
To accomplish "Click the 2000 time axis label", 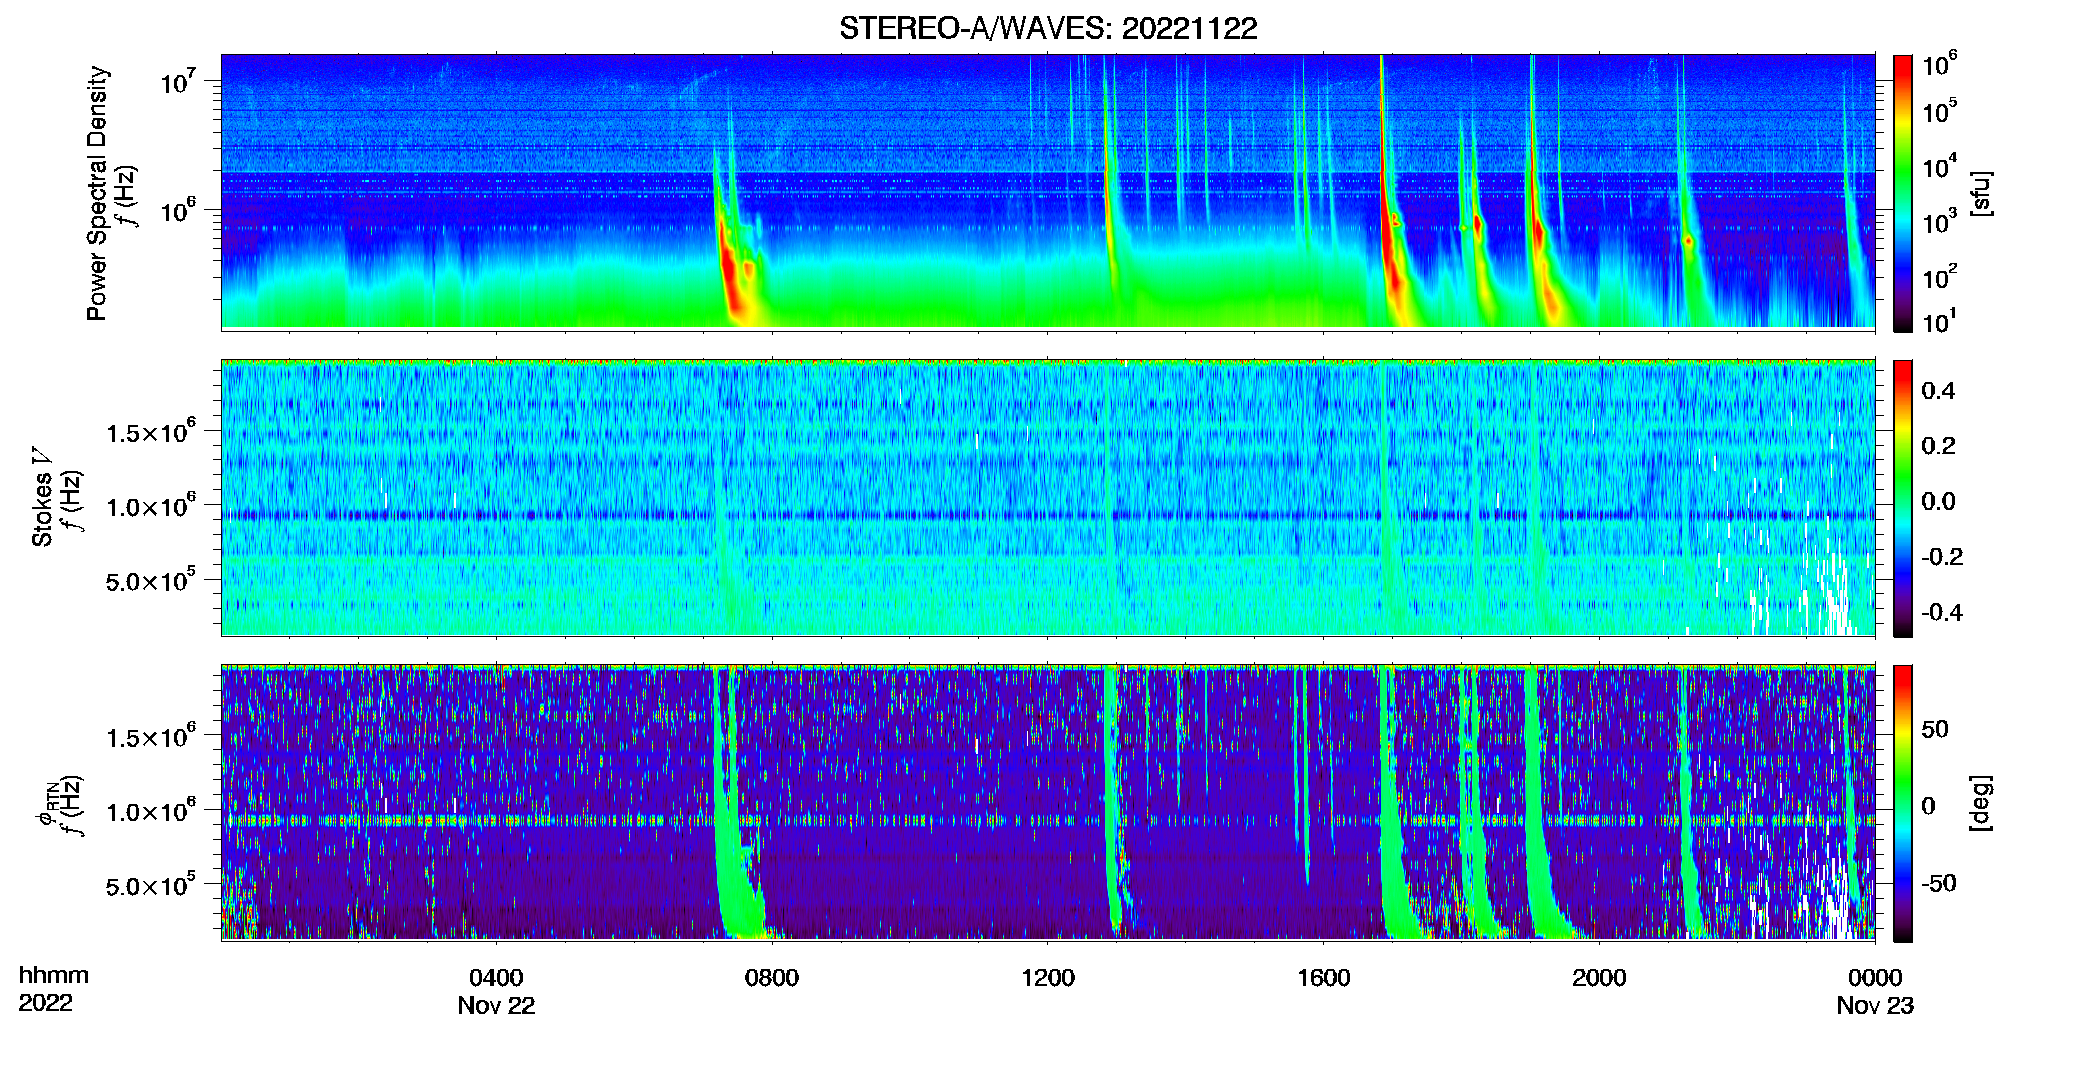I will pyautogui.click(x=1599, y=978).
